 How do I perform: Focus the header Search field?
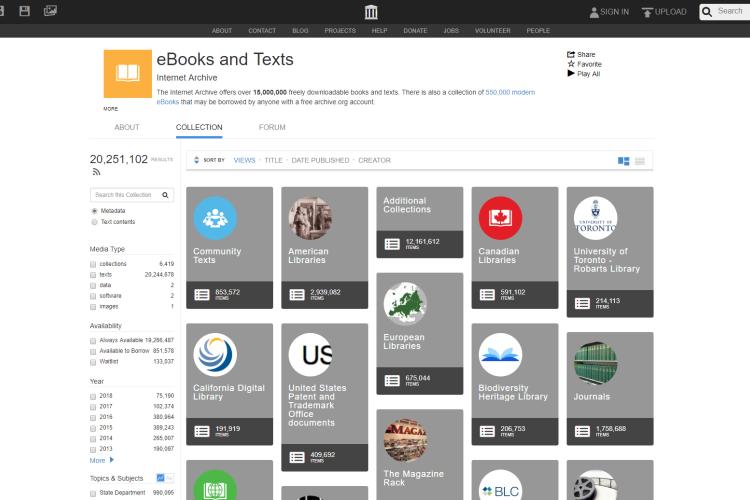click(x=730, y=11)
